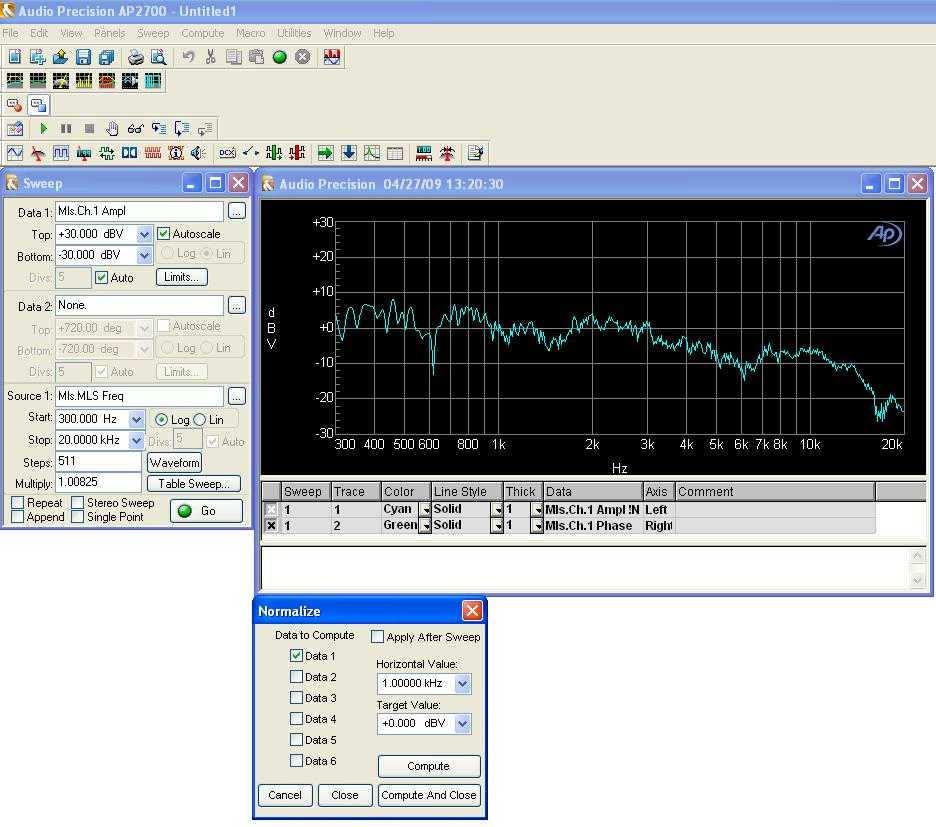Open the Green color dropdown for trace 2
The image size is (936, 827).
425,526
